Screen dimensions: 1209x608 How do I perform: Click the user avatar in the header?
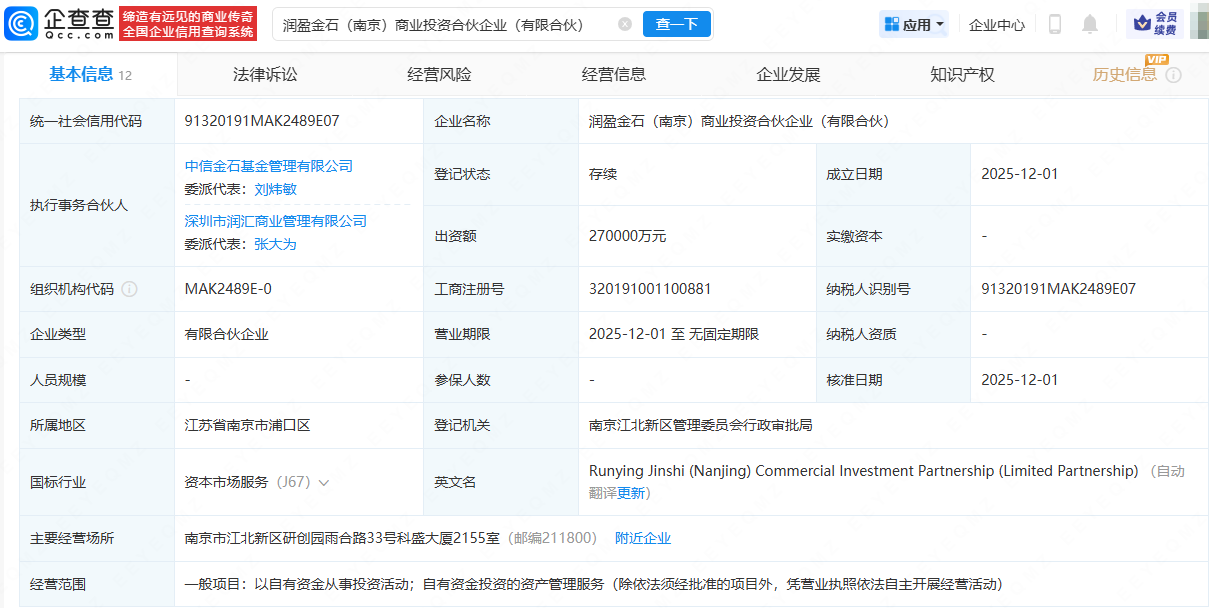point(1198,24)
